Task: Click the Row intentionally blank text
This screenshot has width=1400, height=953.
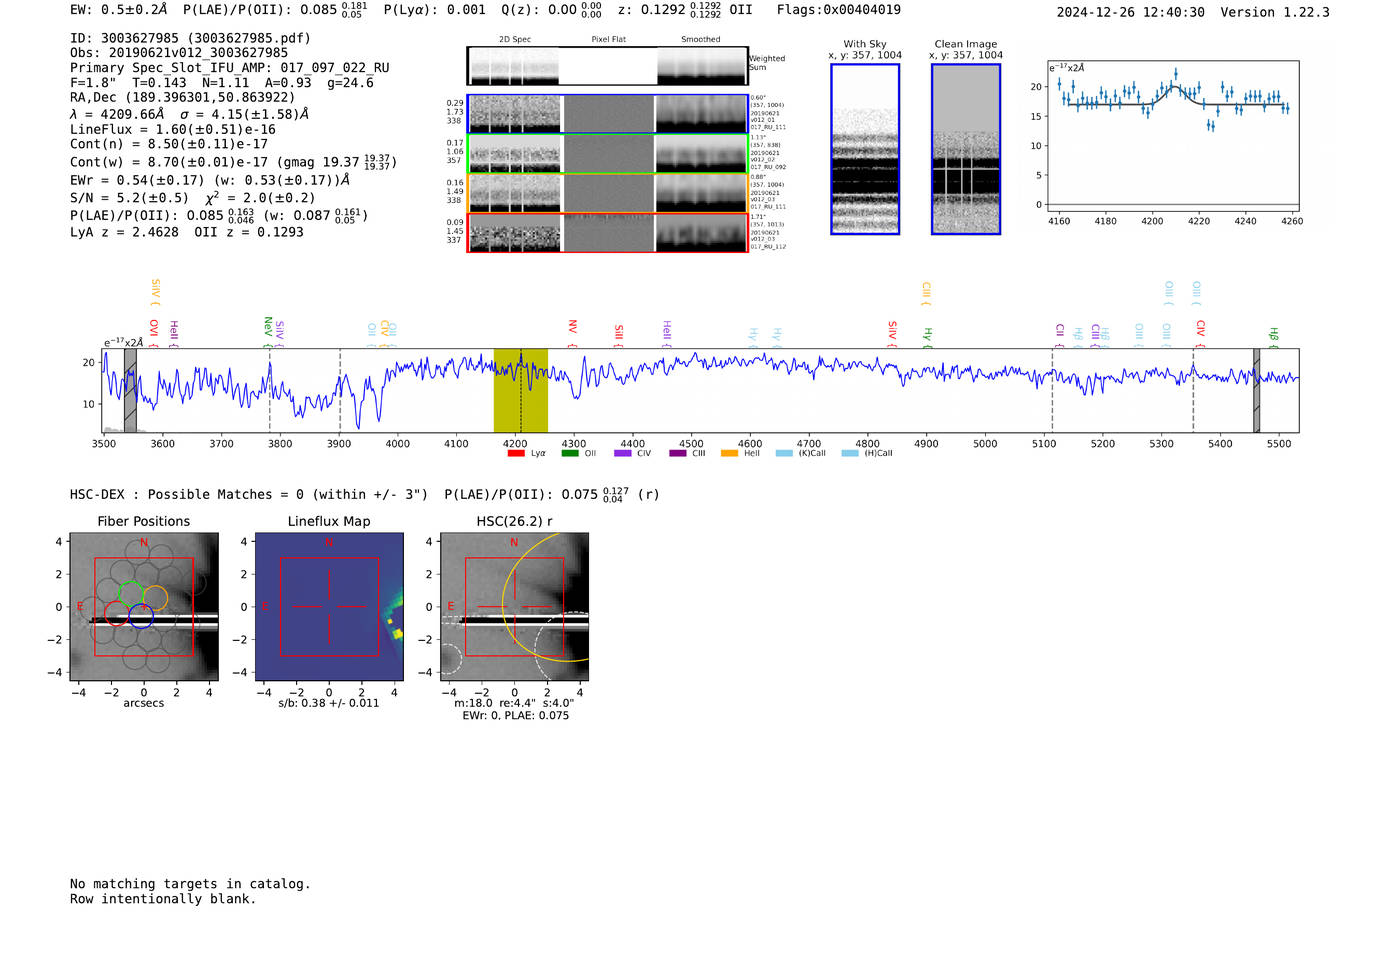Action: pos(163,899)
